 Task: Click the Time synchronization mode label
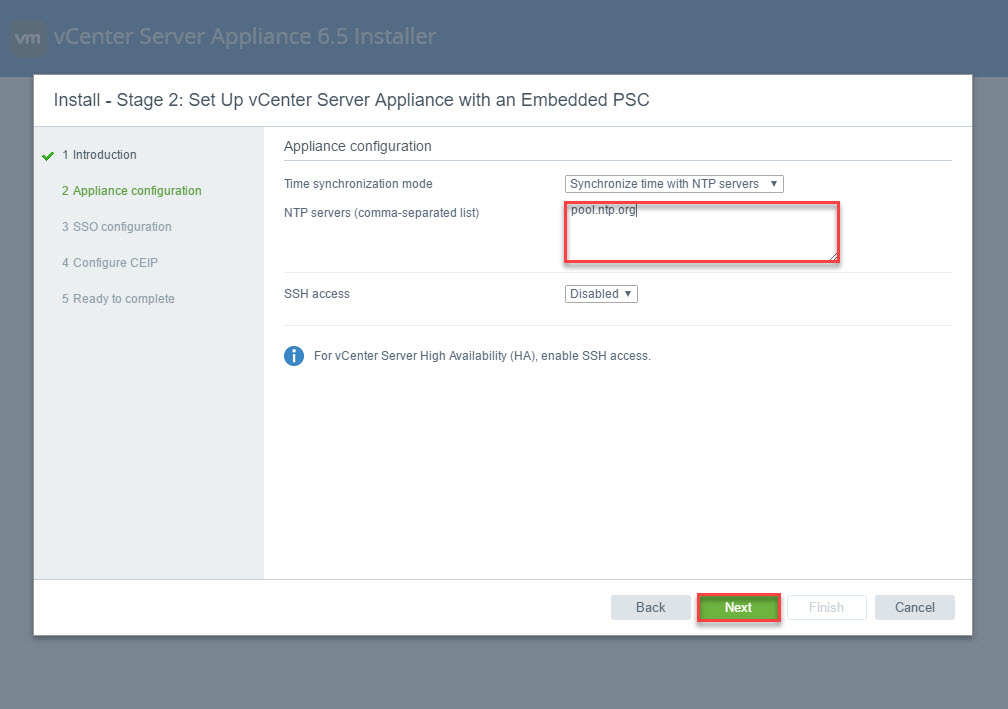[x=358, y=184]
